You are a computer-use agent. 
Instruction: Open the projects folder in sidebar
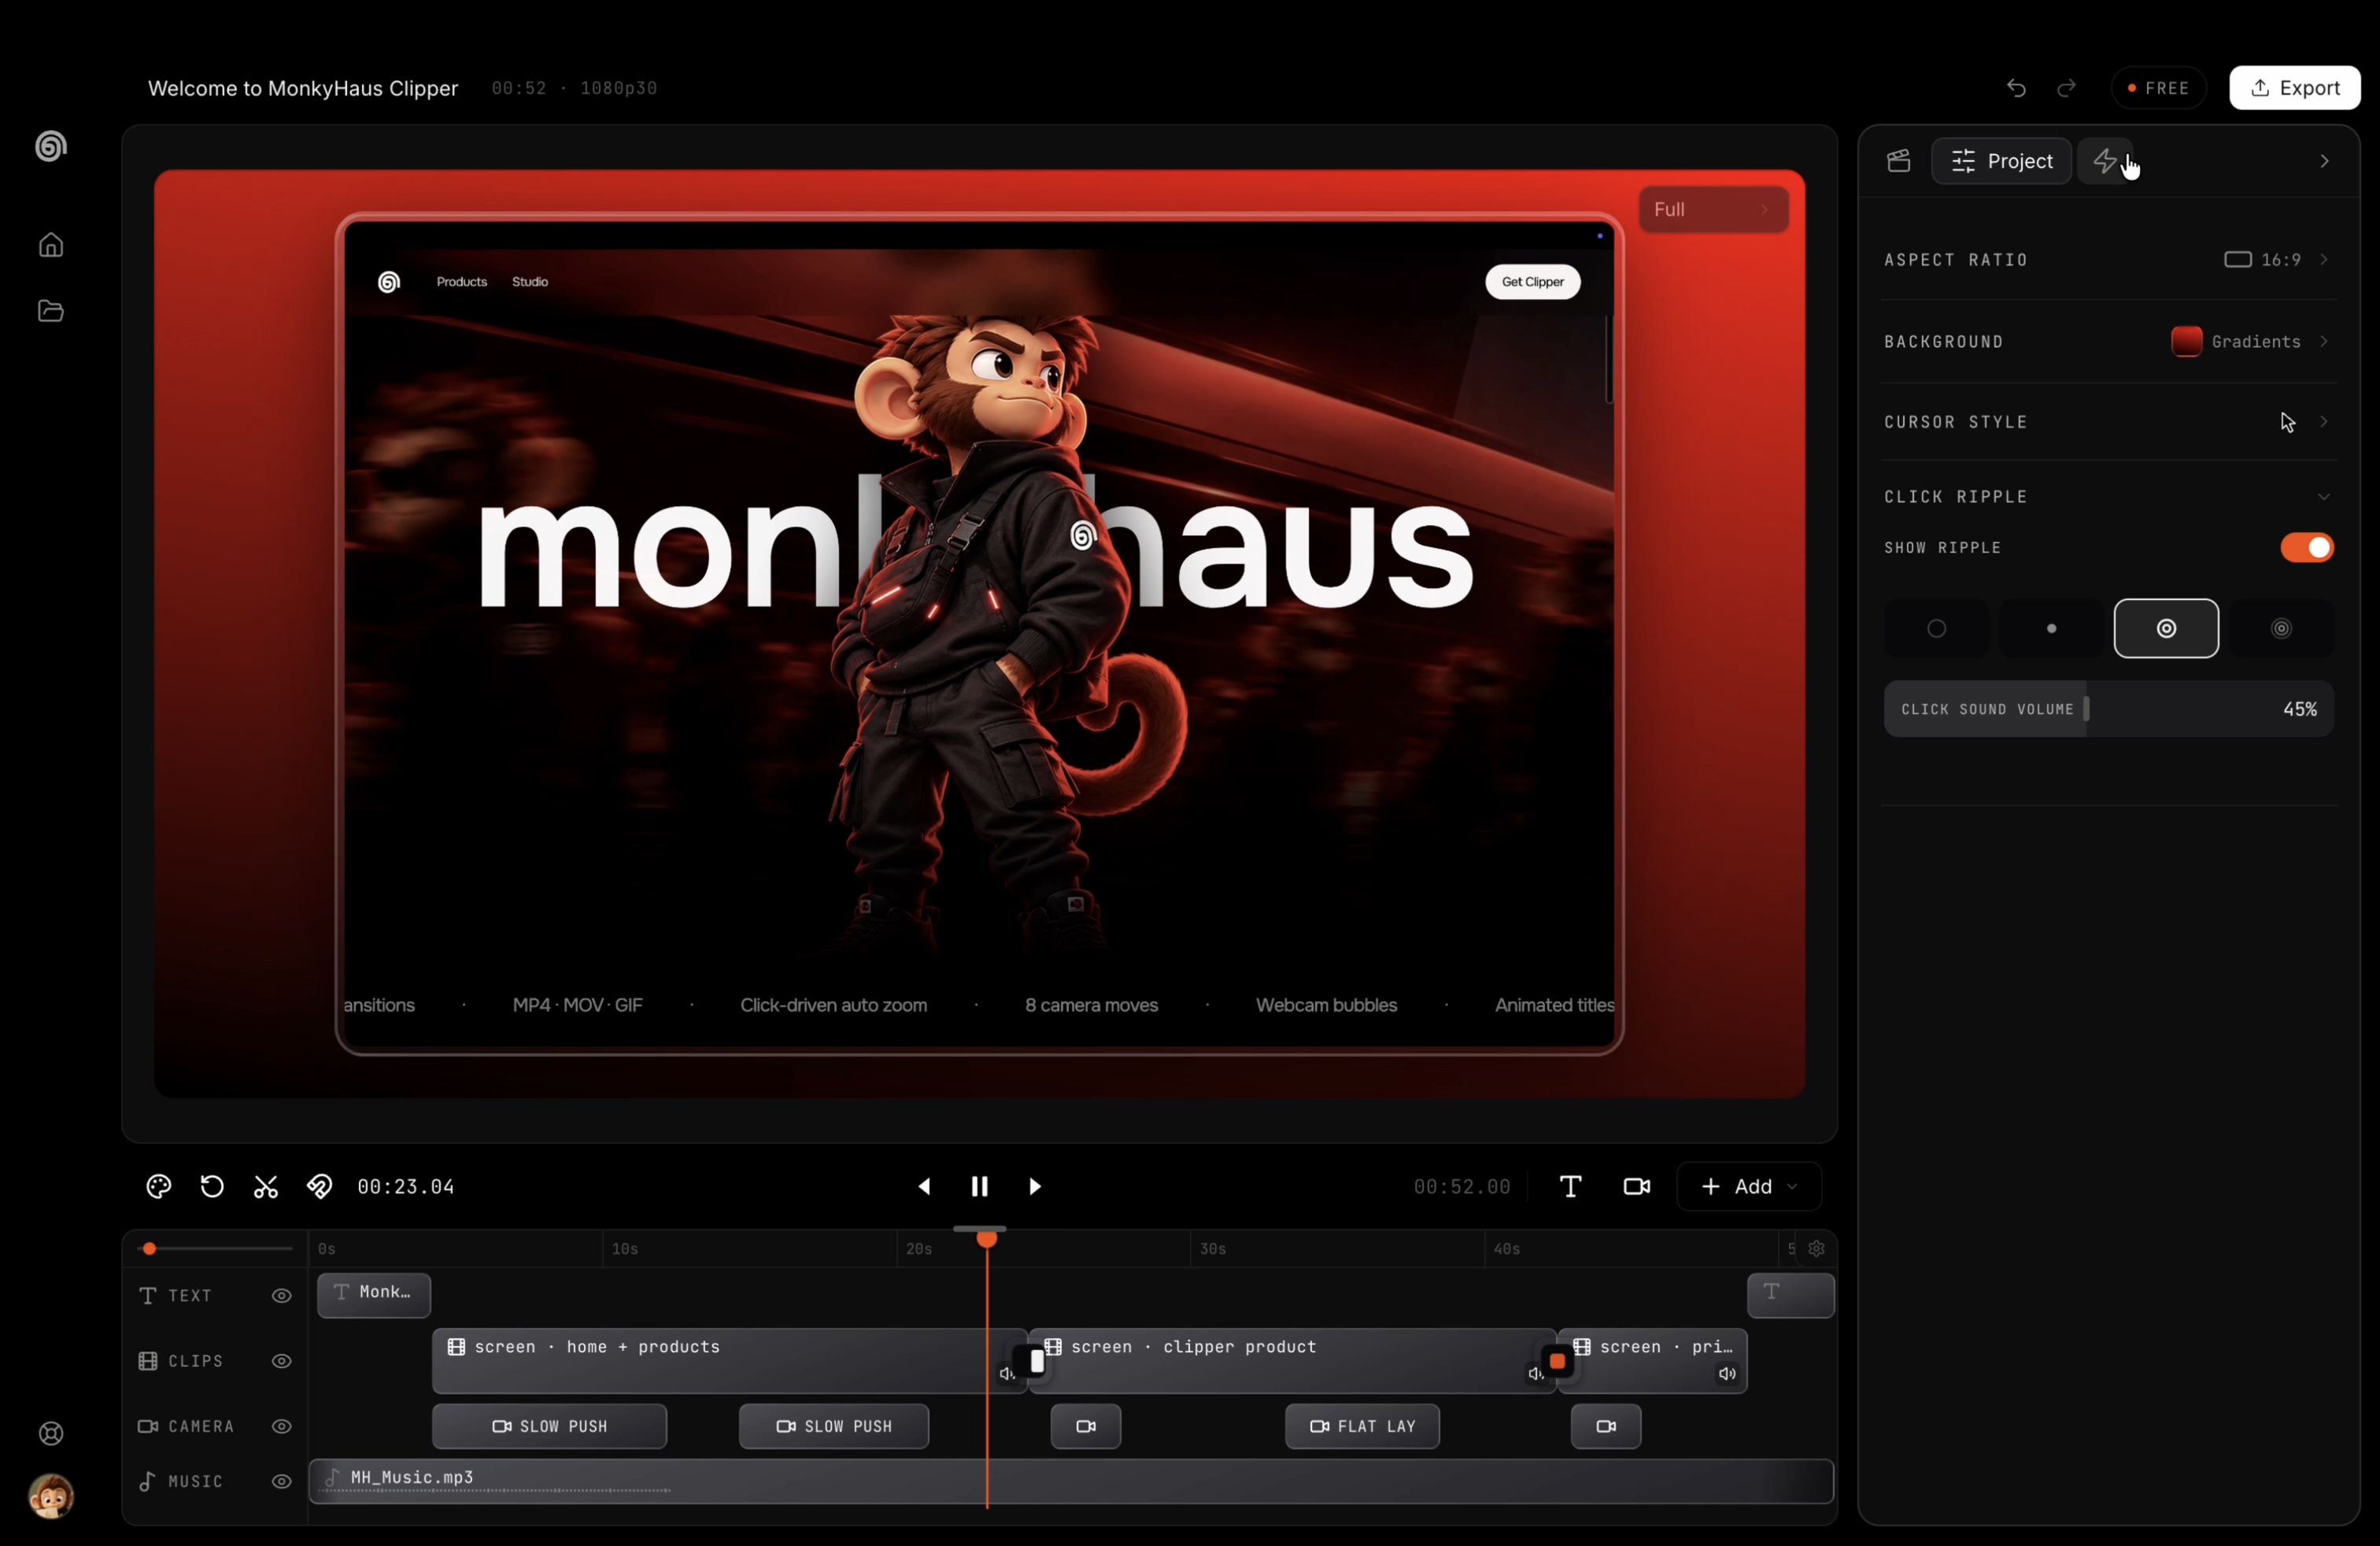click(51, 311)
